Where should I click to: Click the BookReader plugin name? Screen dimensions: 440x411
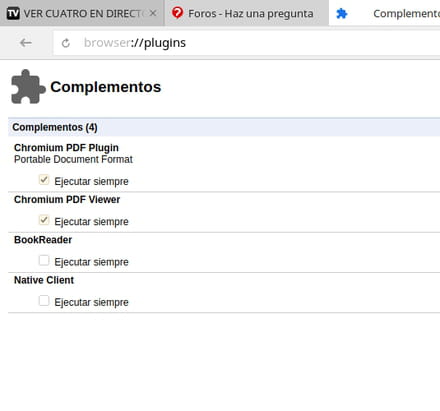coord(43,240)
